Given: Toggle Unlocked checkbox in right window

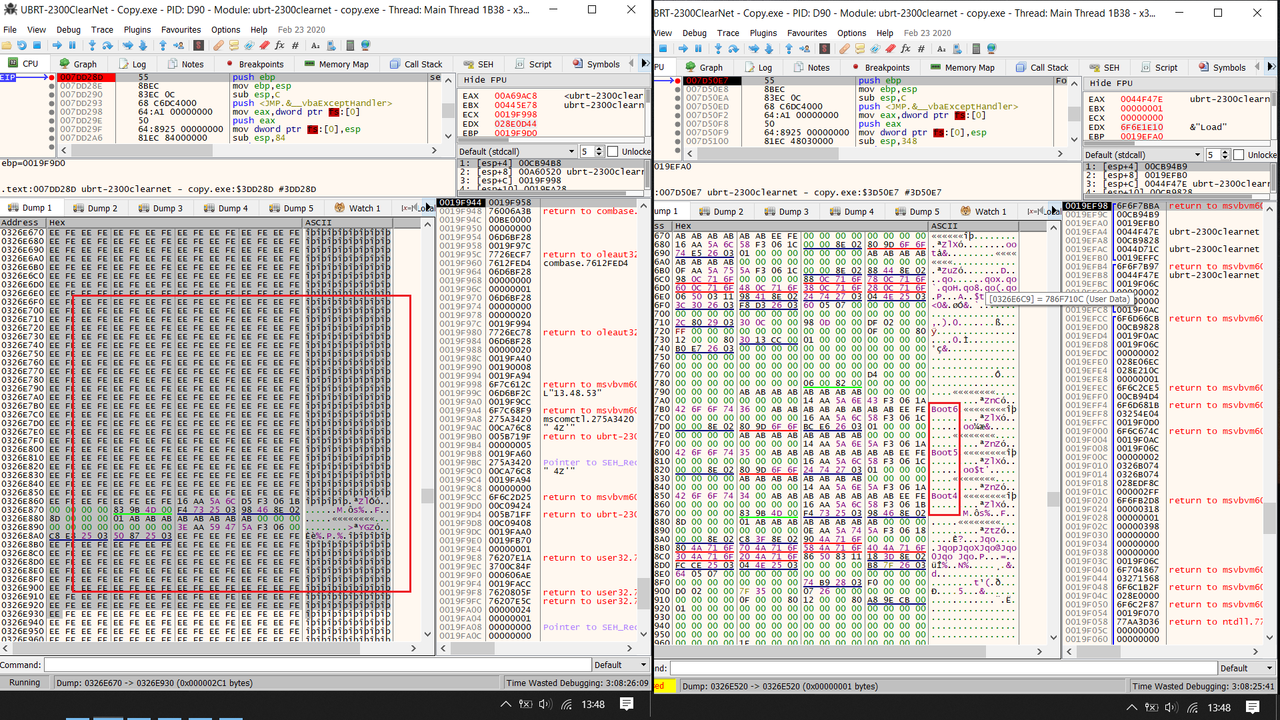Looking at the screenshot, I should (1238, 154).
